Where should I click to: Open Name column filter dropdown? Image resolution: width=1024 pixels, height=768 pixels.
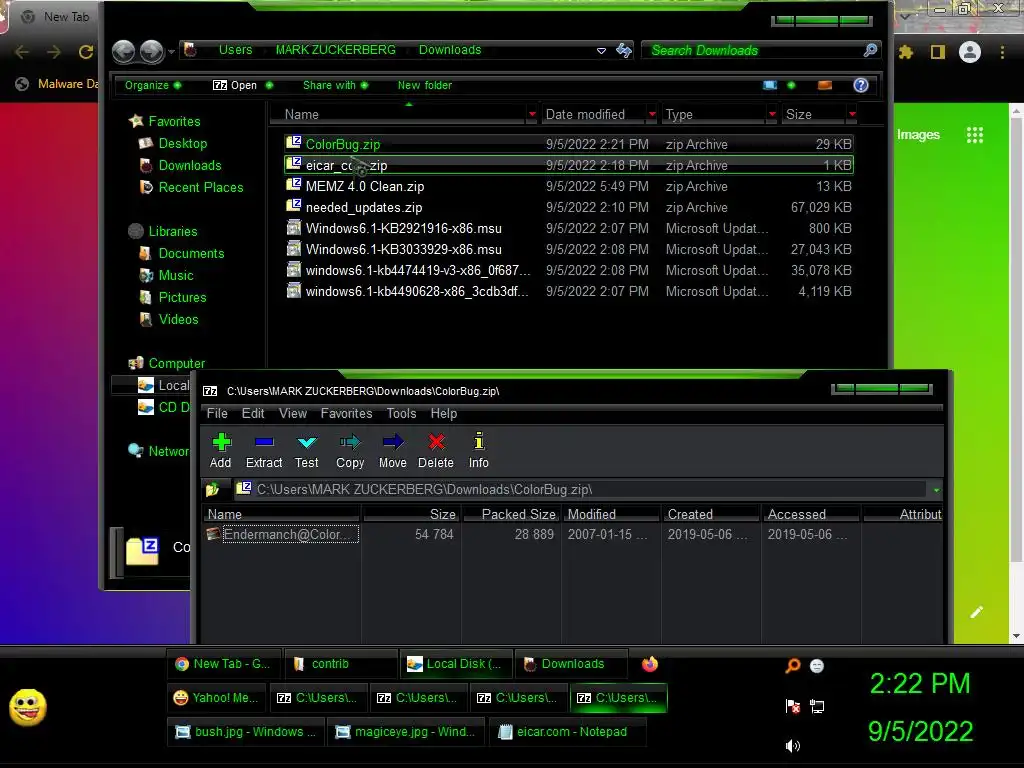coord(532,114)
